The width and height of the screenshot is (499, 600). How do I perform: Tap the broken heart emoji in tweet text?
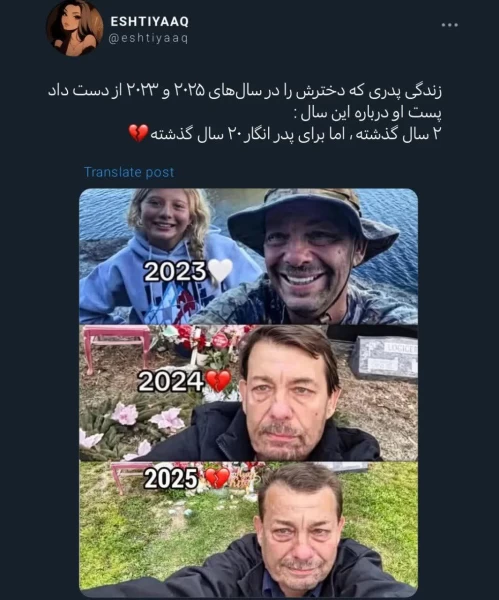tap(138, 134)
